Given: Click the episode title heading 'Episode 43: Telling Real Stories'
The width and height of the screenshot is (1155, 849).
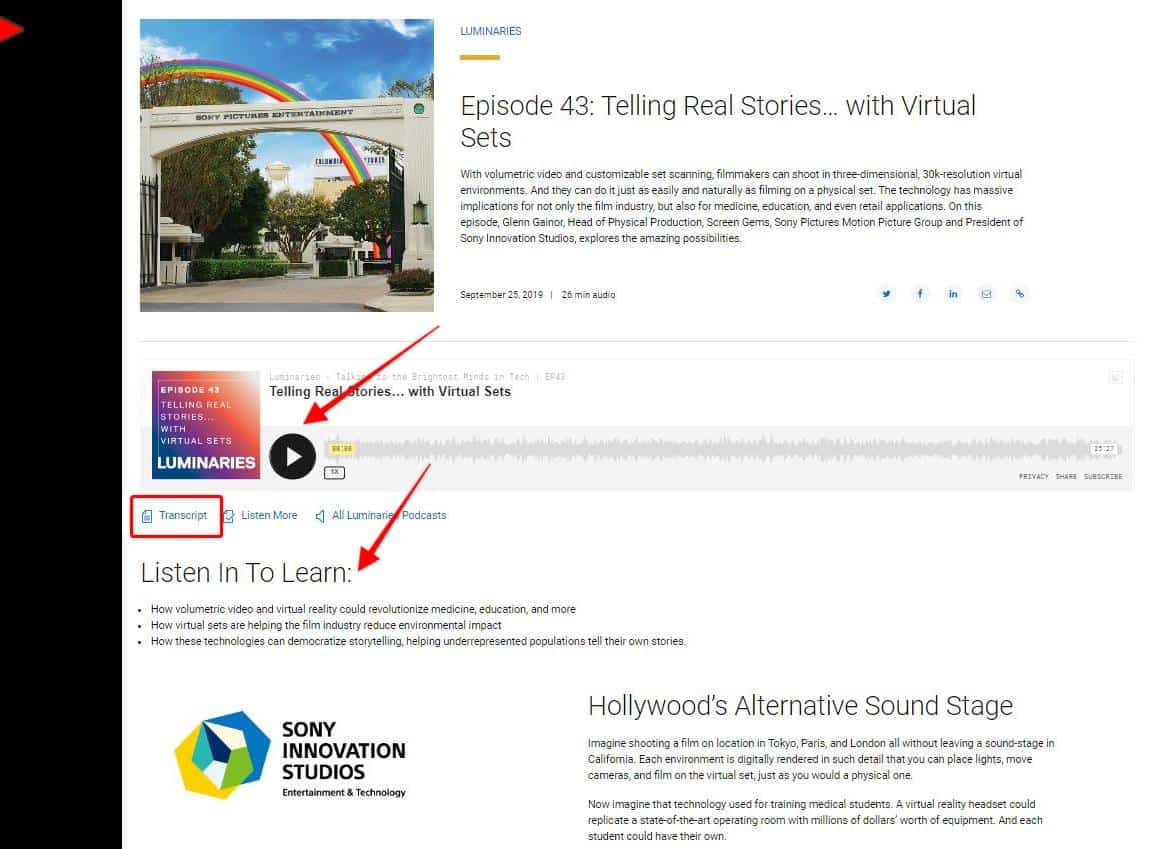Looking at the screenshot, I should coord(718,121).
